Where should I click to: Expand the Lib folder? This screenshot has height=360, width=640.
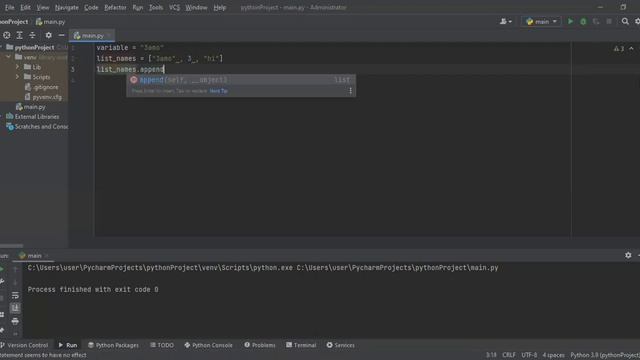17,67
